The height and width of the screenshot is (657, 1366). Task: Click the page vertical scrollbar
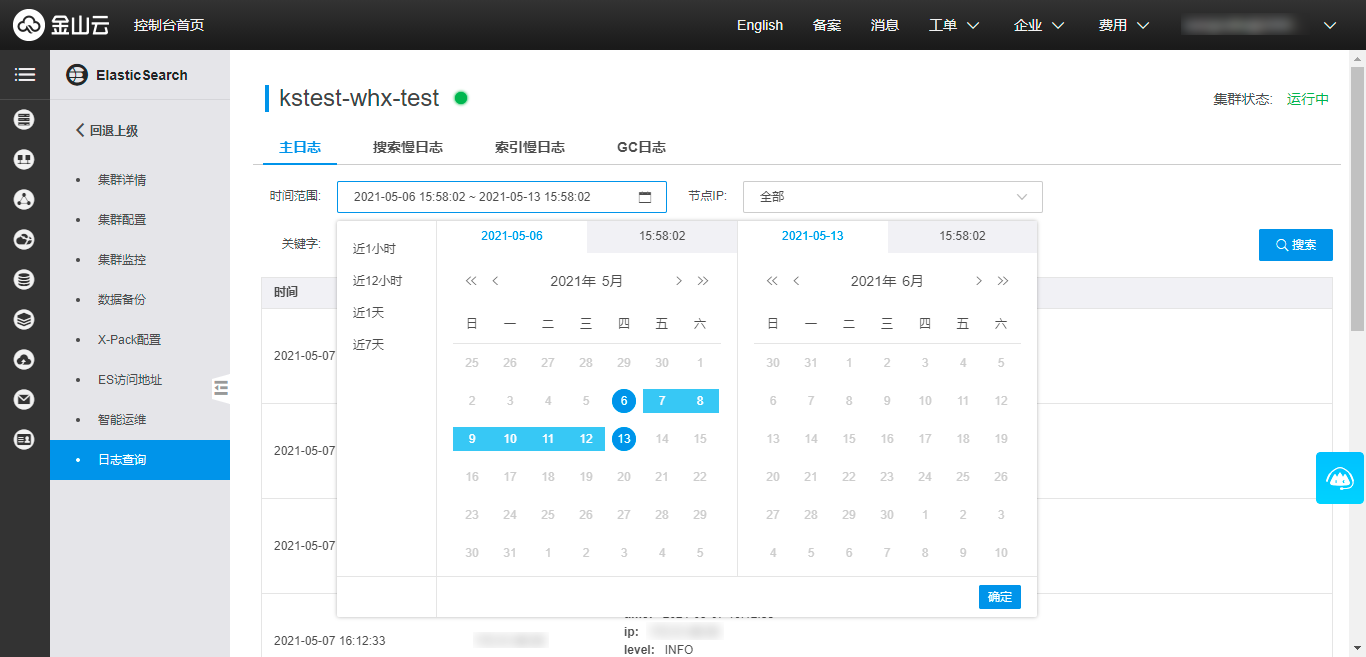pyautogui.click(x=1357, y=200)
